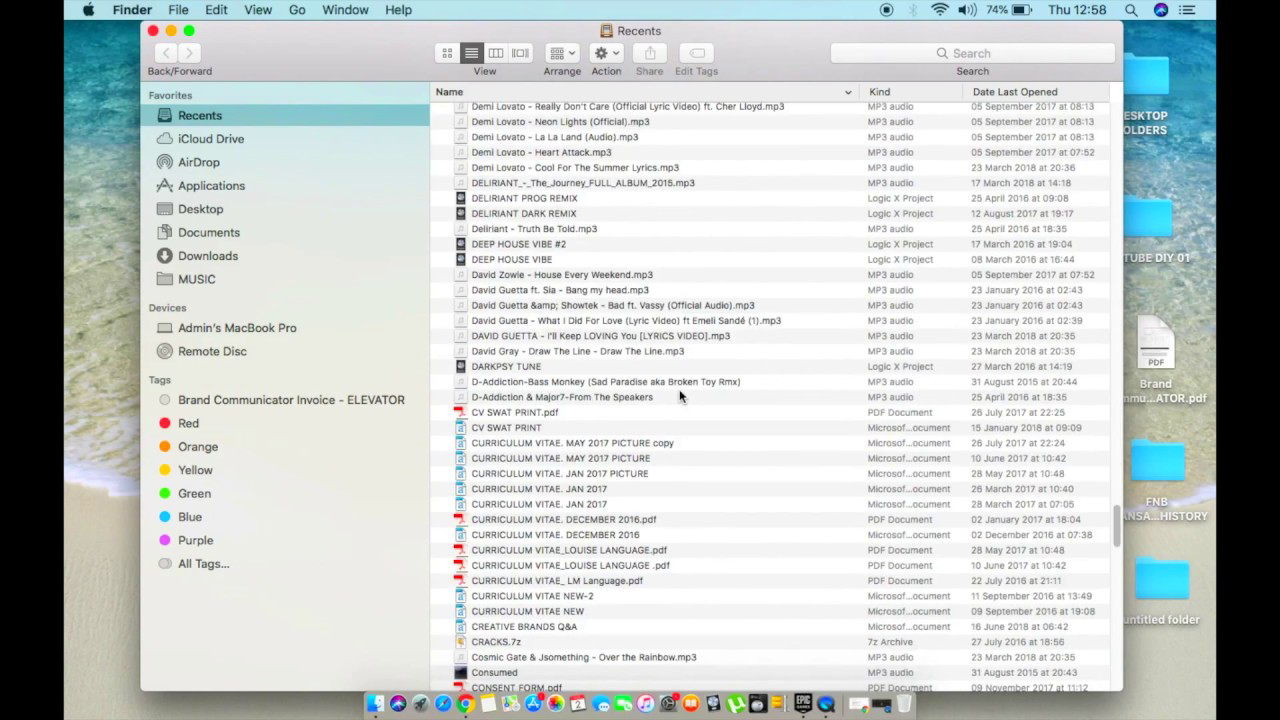Viewport: 1280px width, 720px height.
Task: Switch to cover flow view
Action: tap(520, 53)
